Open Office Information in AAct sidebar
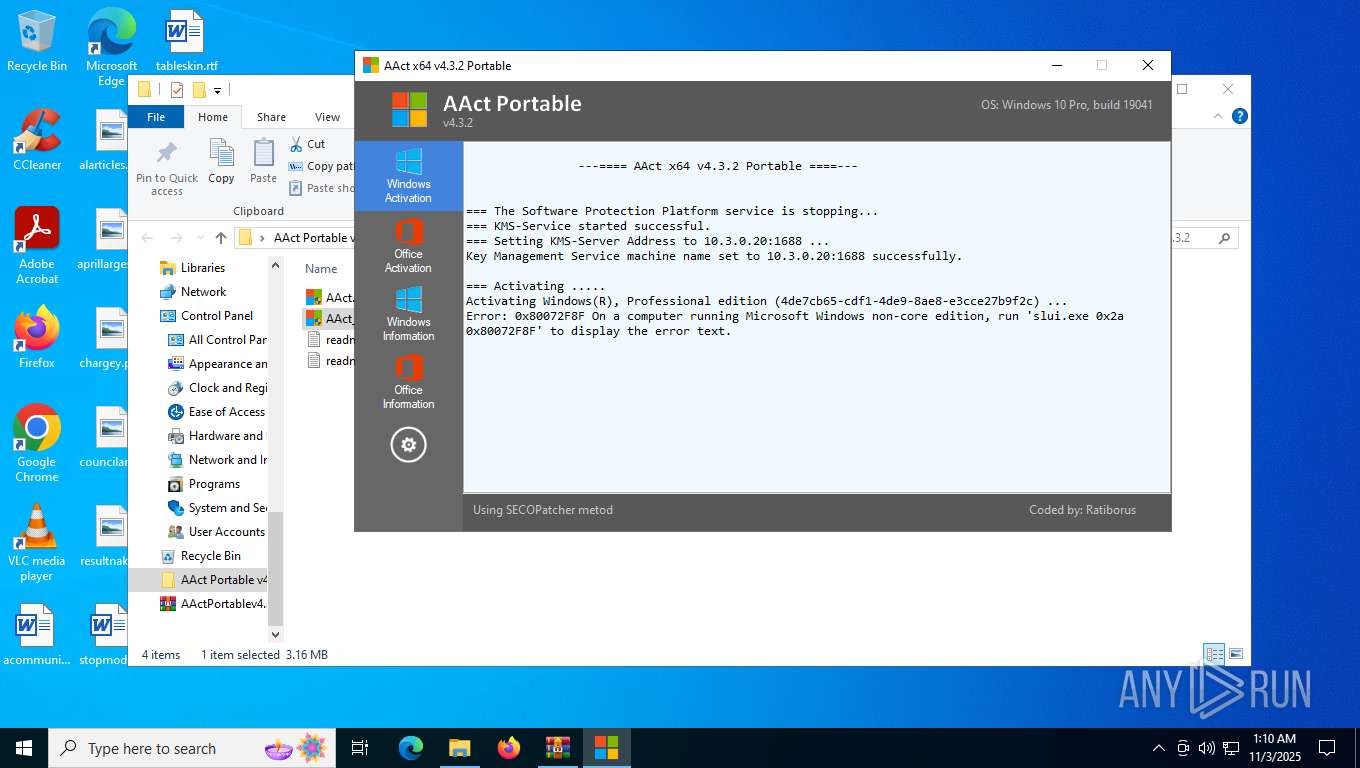Screen dimensions: 1360x768 (408, 382)
